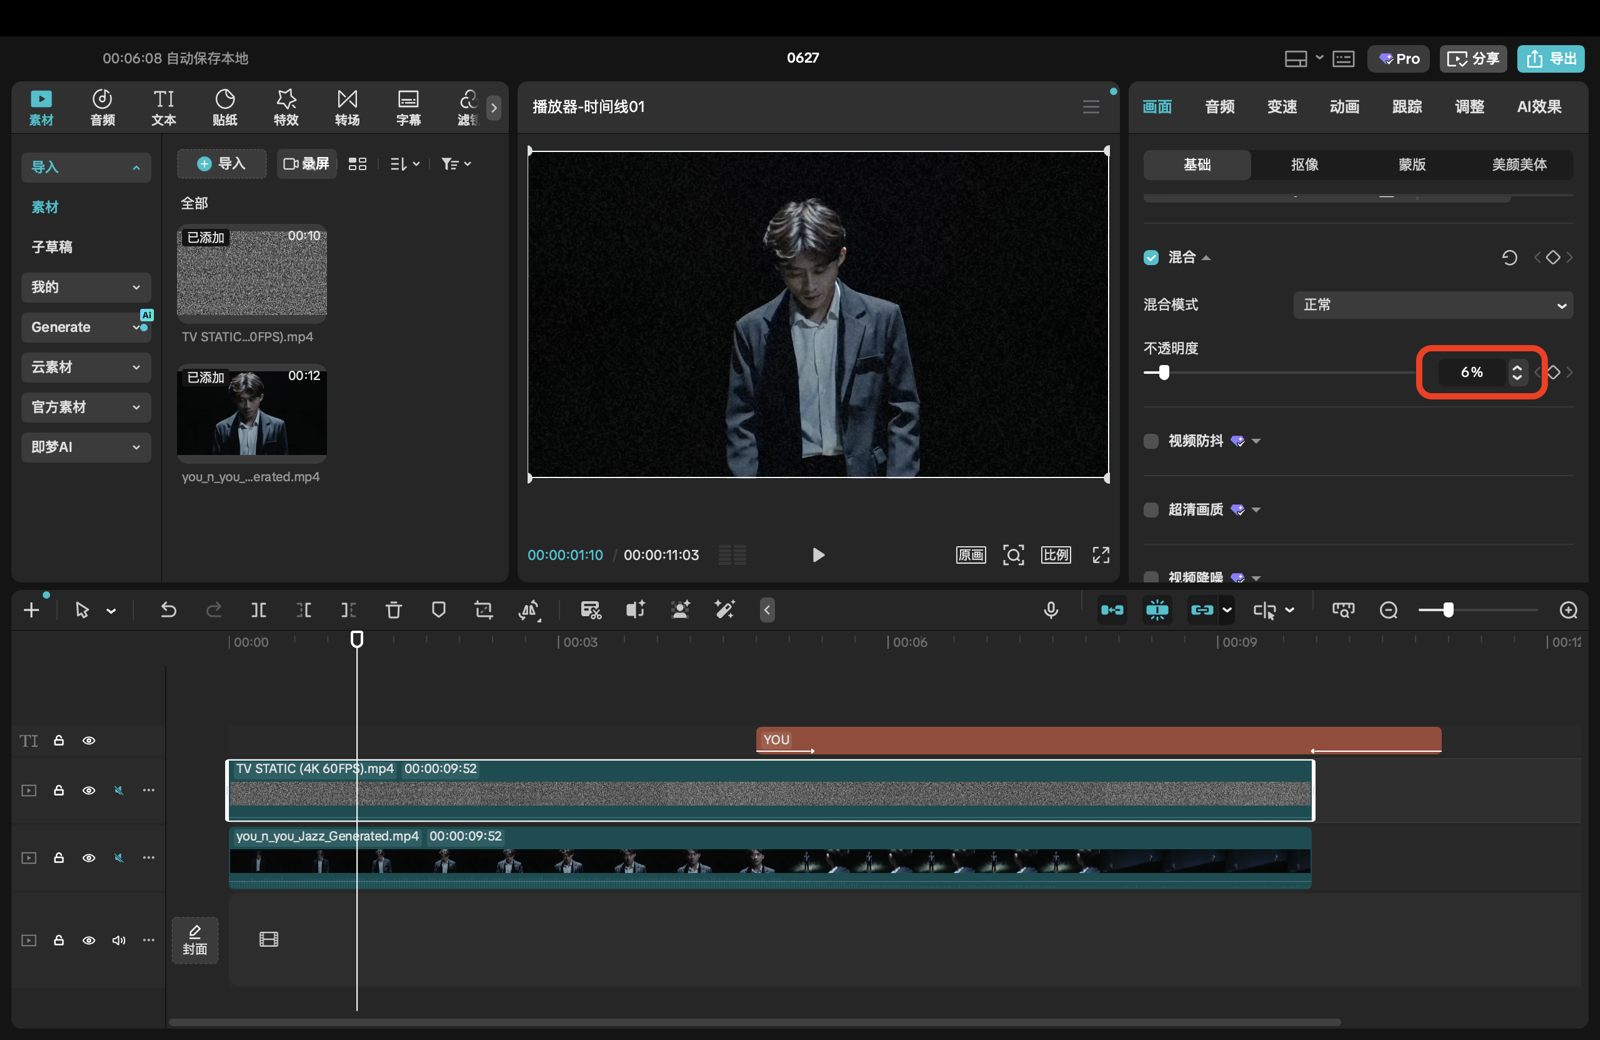Collapse the 导入 sidebar section
Viewport: 1600px width, 1040px height.
[x=86, y=167]
